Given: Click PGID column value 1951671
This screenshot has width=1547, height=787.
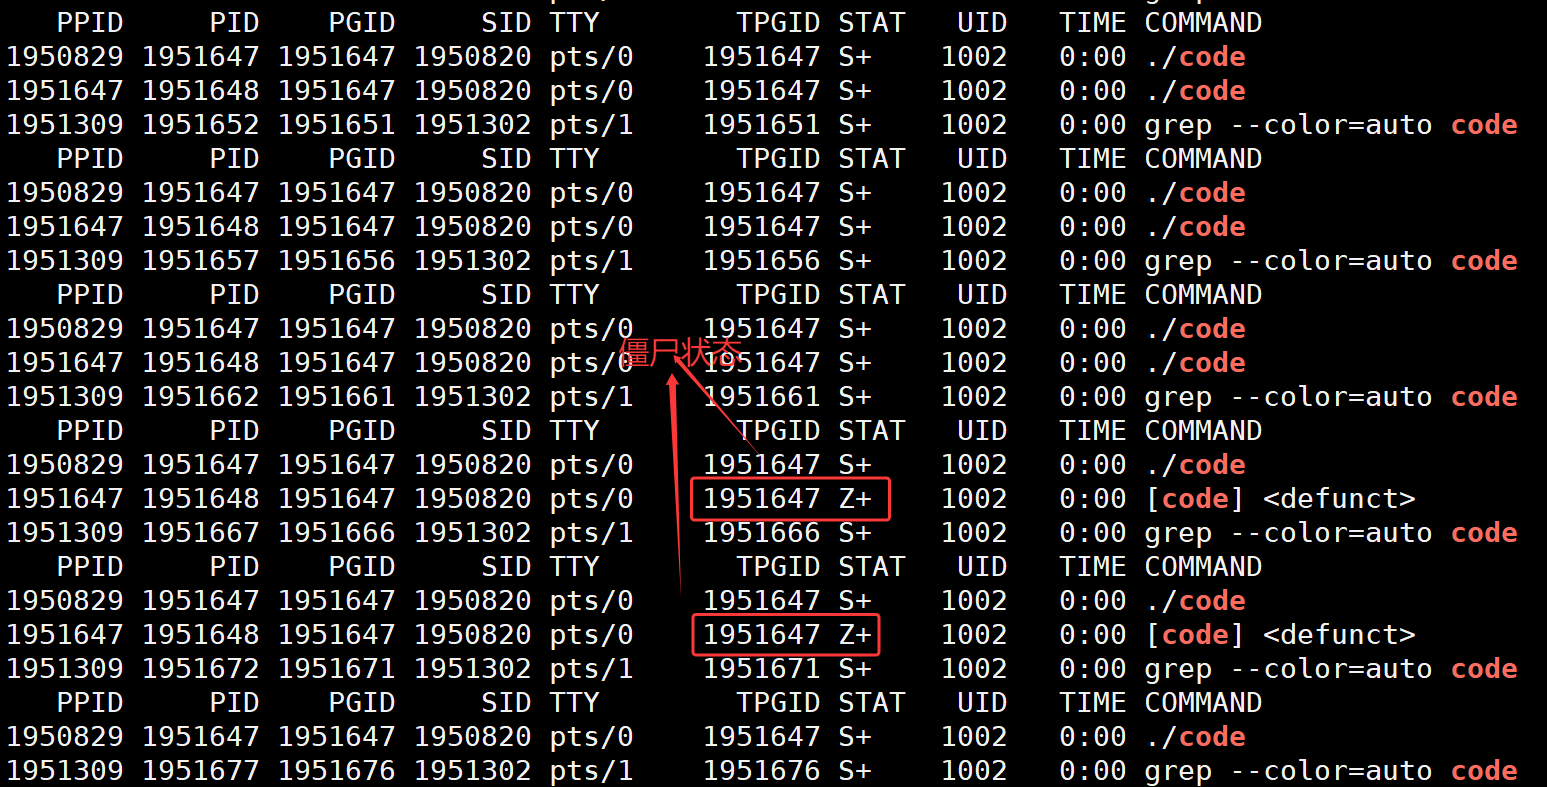Looking at the screenshot, I should (x=336, y=669).
